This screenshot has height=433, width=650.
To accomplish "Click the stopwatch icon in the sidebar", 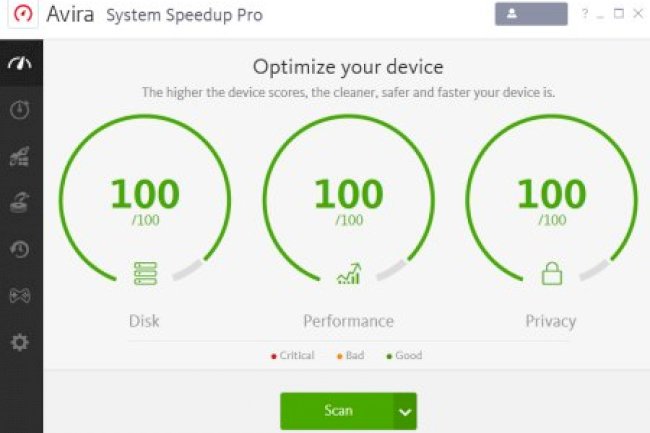I will point(20,110).
